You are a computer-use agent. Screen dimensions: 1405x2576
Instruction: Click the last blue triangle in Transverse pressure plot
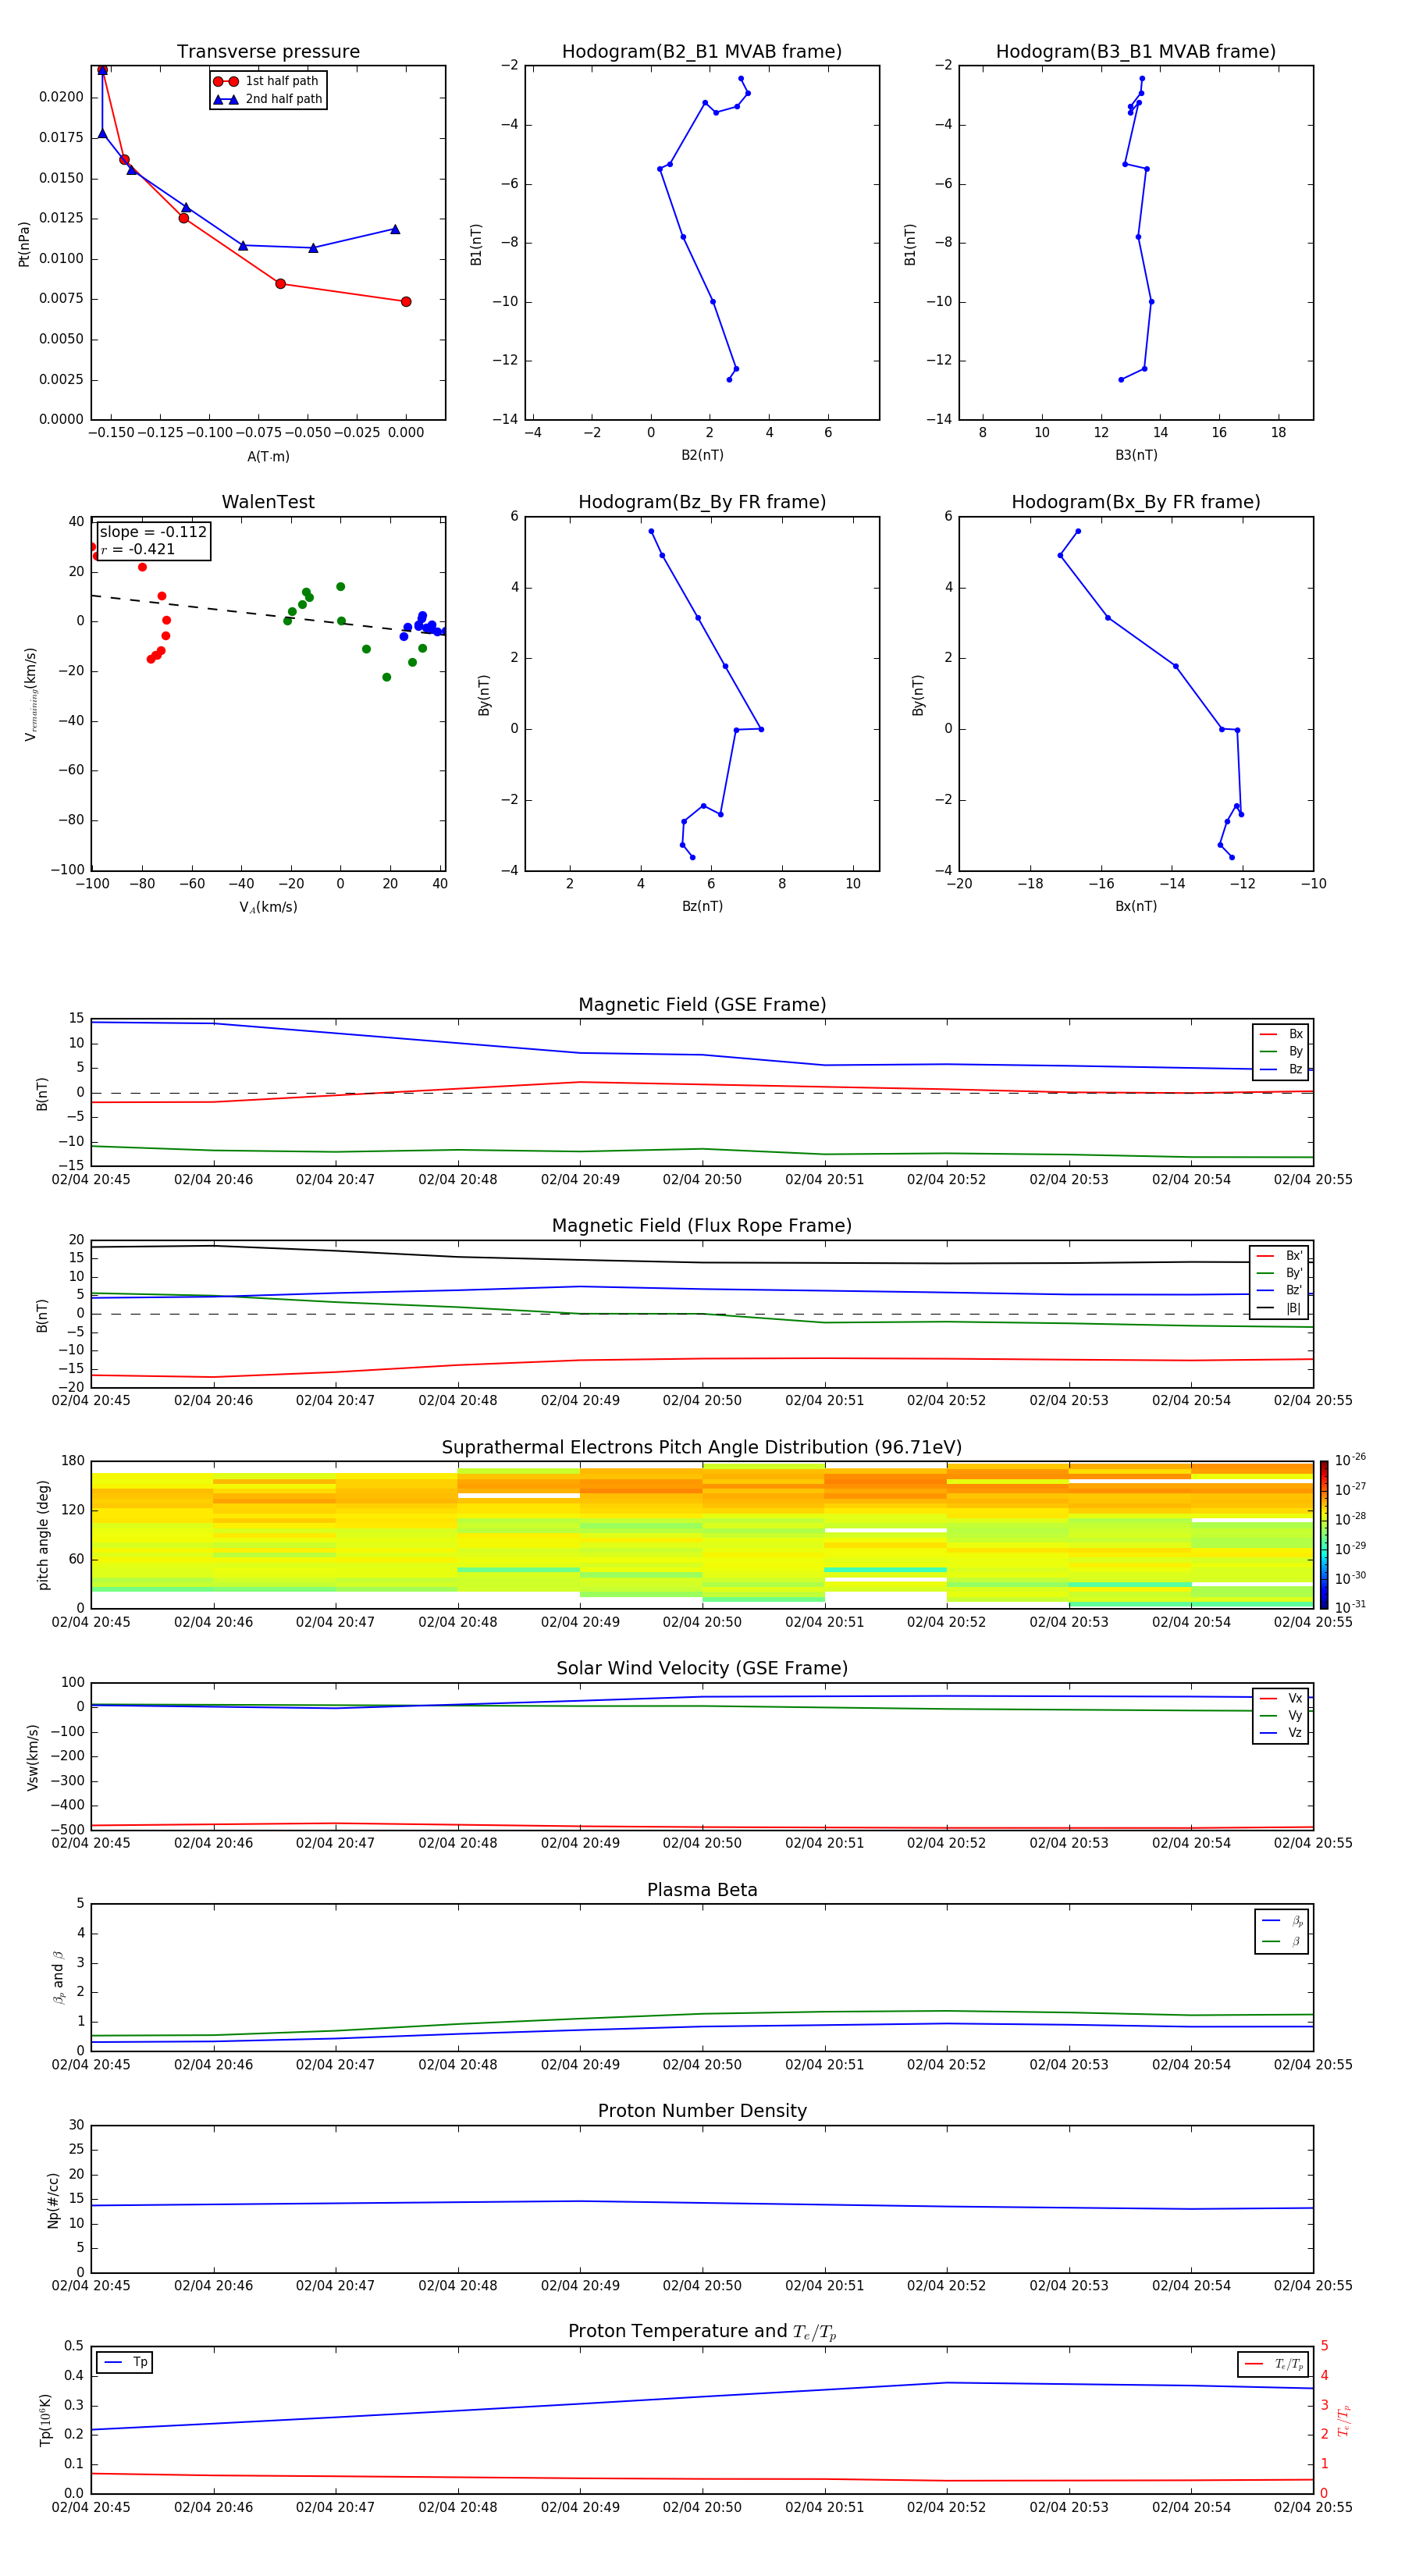pos(395,229)
